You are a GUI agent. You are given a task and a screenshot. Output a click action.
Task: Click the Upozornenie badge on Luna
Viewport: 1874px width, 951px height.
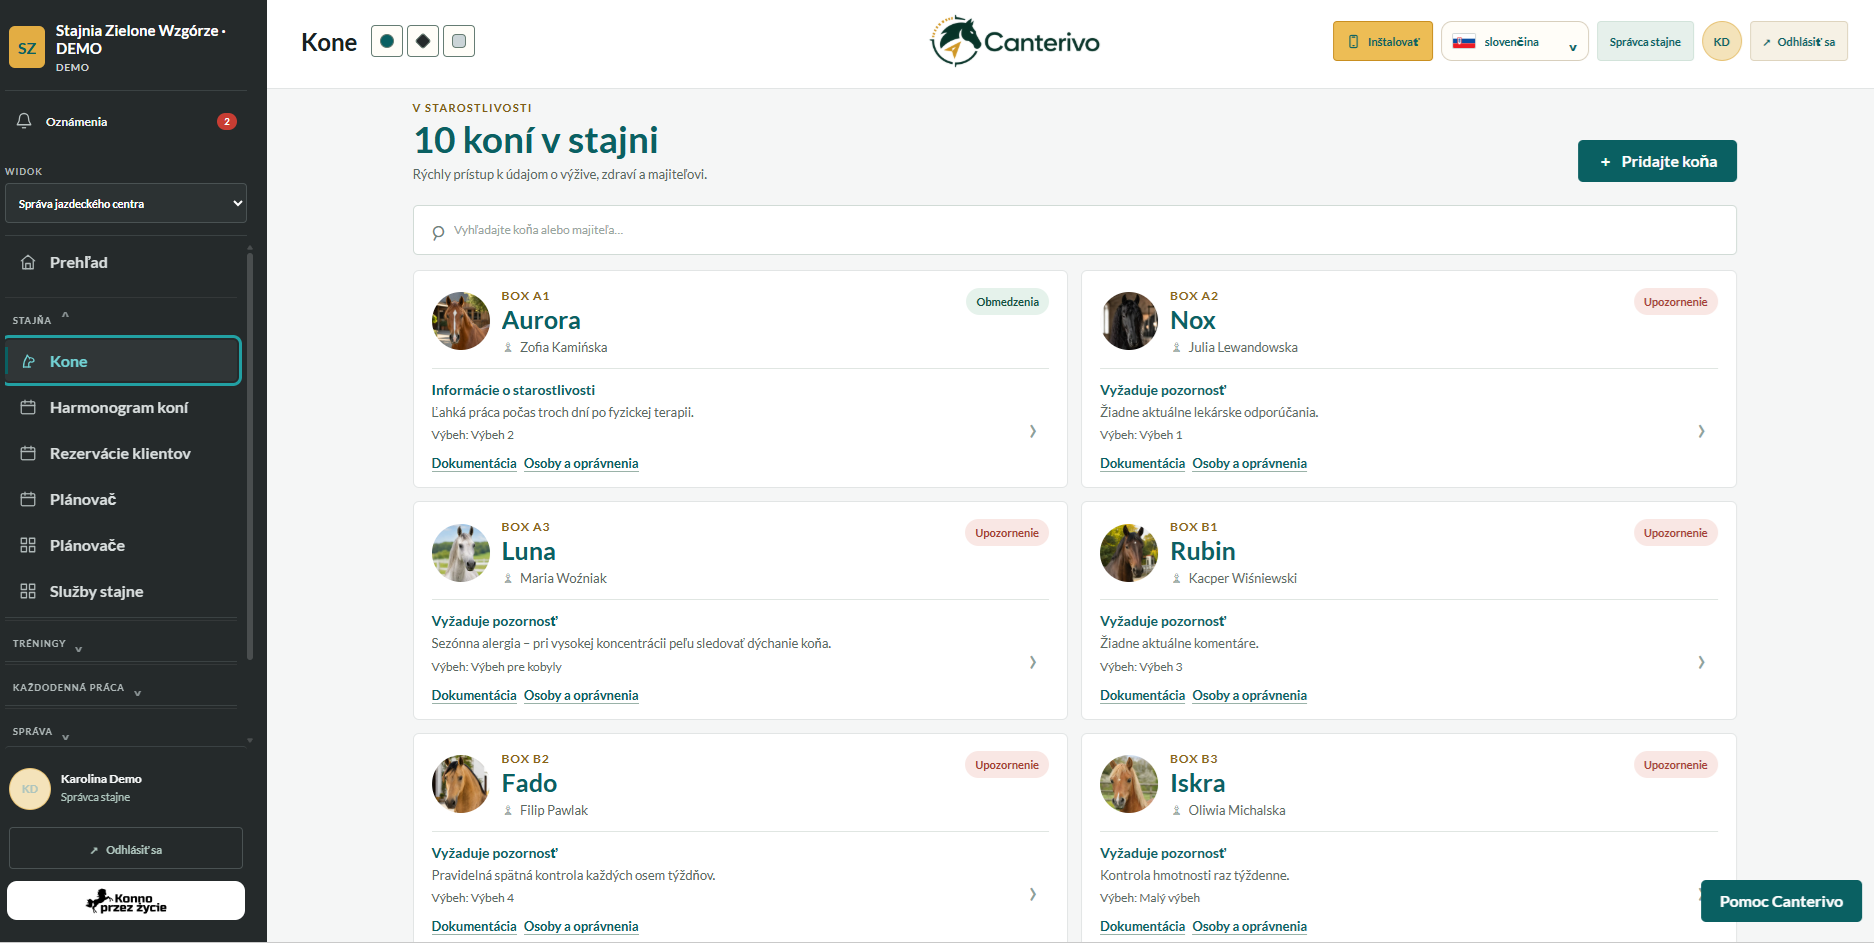pyautogui.click(x=1007, y=533)
